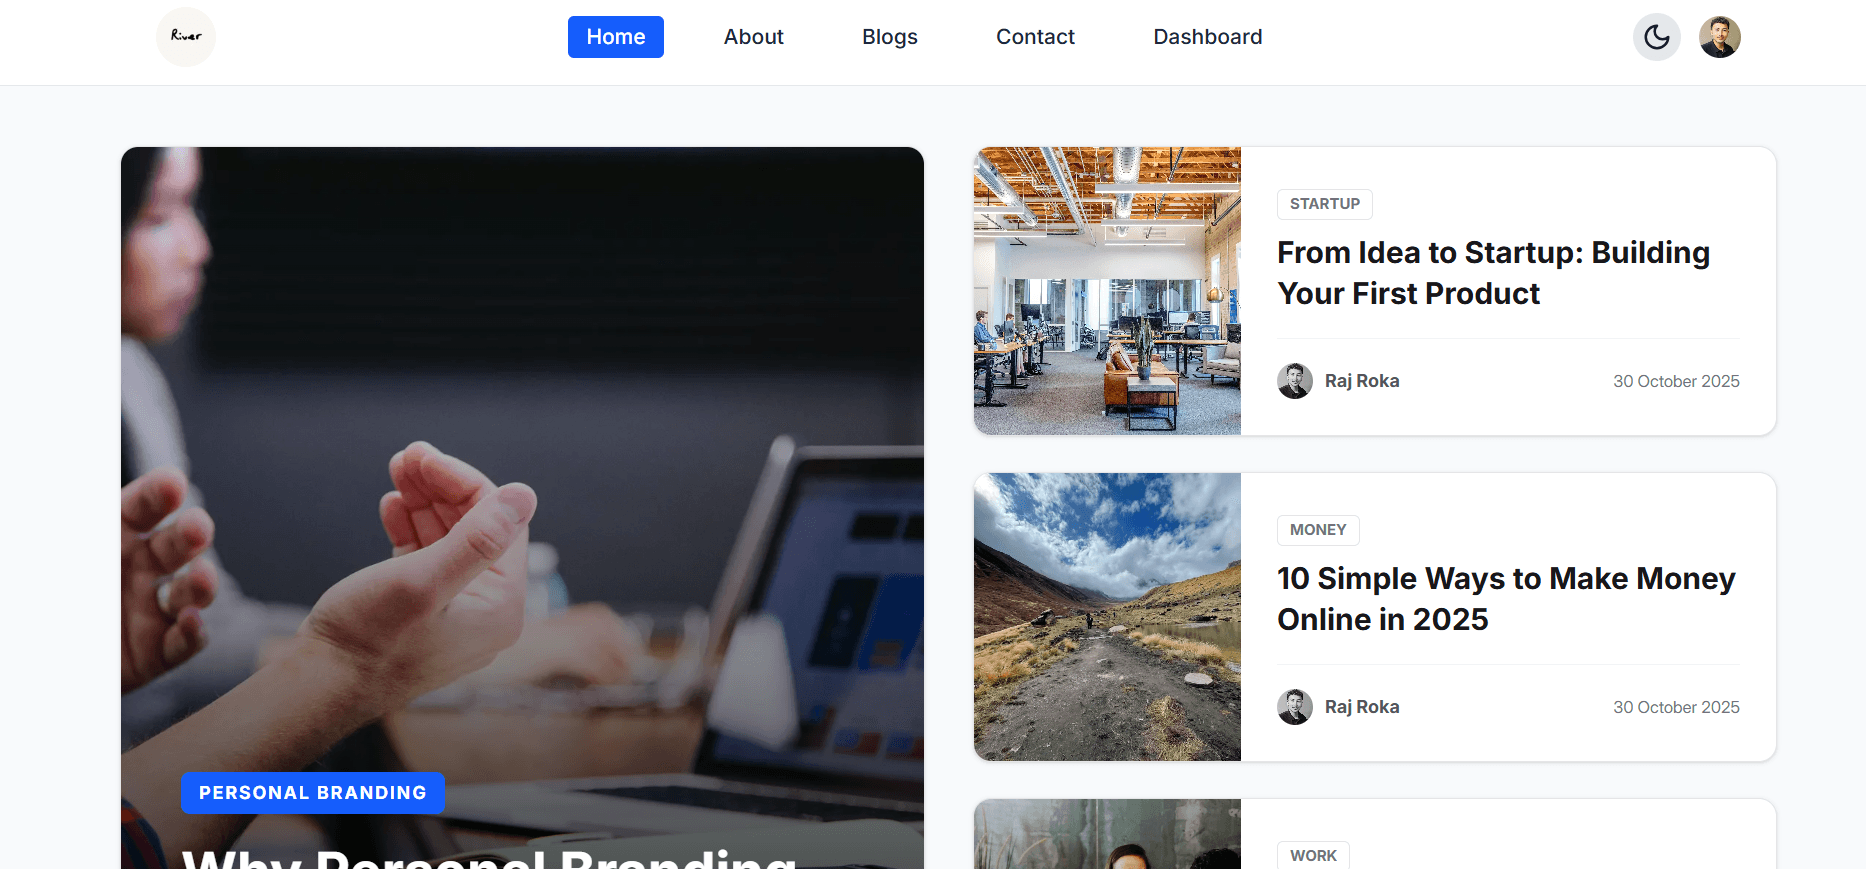The height and width of the screenshot is (869, 1866).
Task: Click the PERSONAL BRANDING badge
Action: (313, 793)
